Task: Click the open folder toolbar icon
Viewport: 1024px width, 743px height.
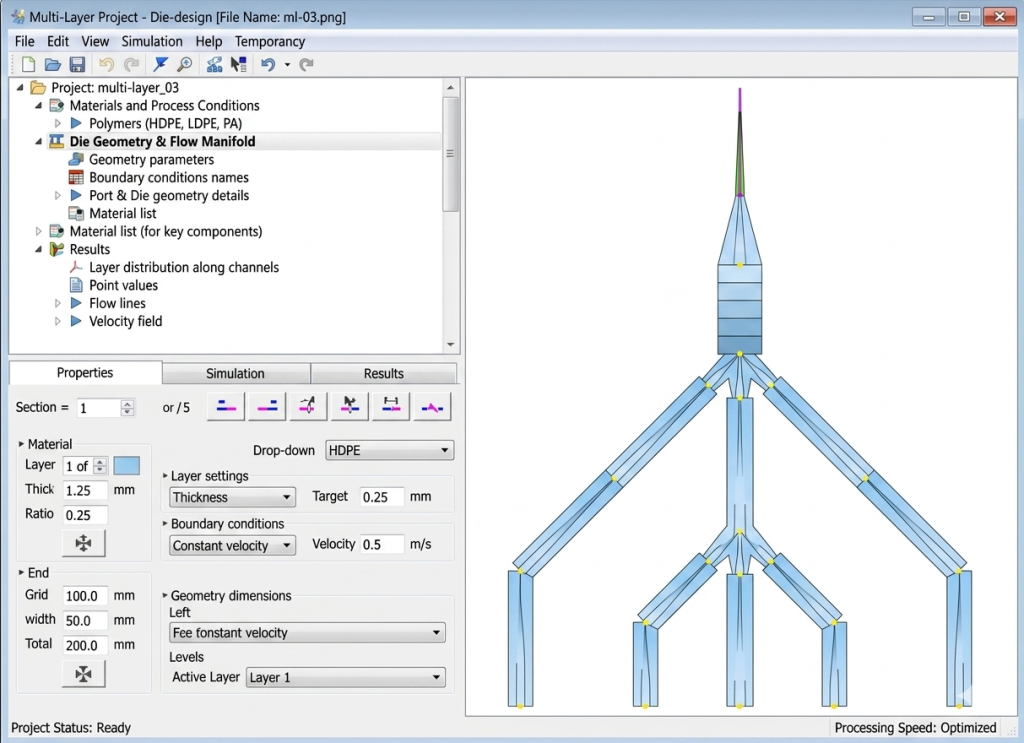Action: (52, 64)
